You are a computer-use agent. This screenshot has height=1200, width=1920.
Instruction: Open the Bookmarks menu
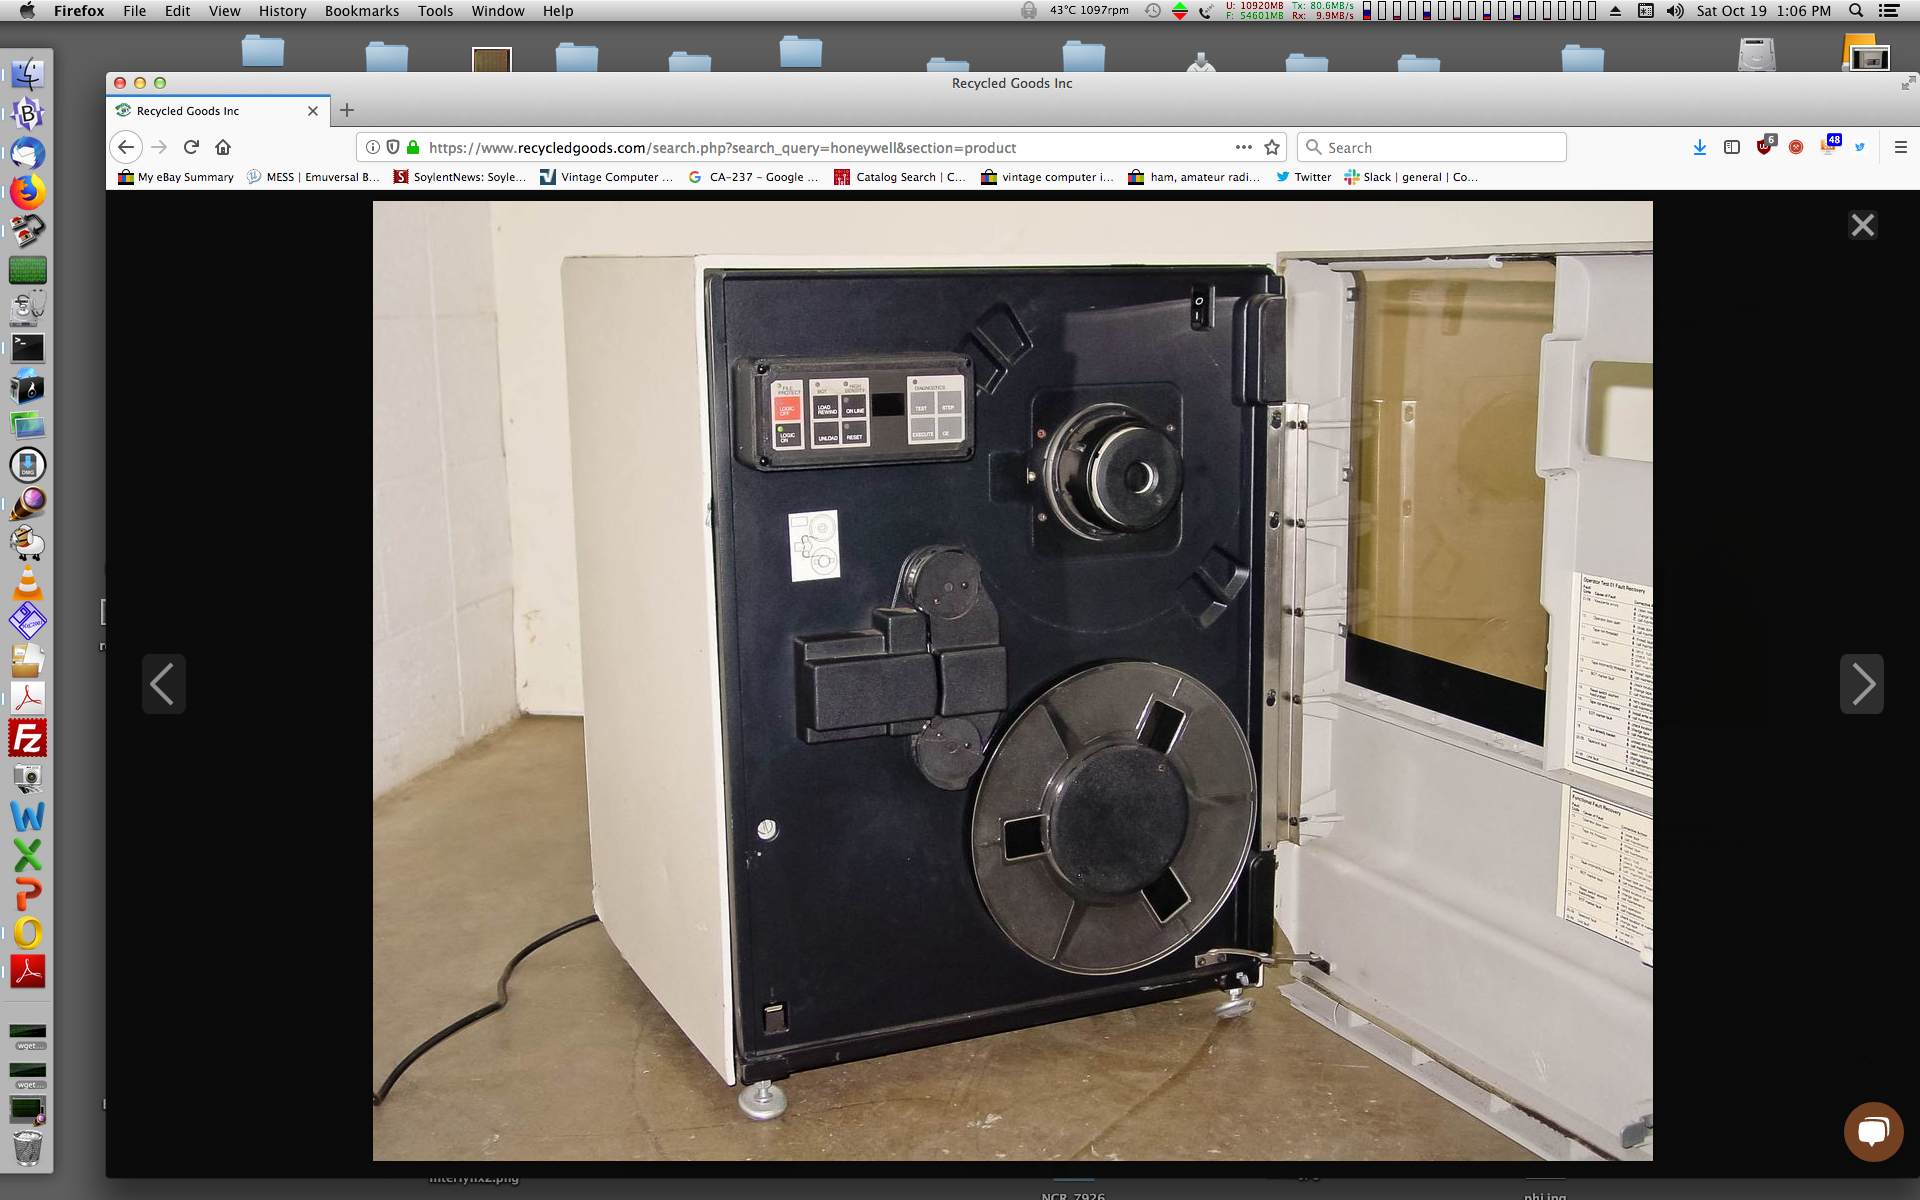361,11
